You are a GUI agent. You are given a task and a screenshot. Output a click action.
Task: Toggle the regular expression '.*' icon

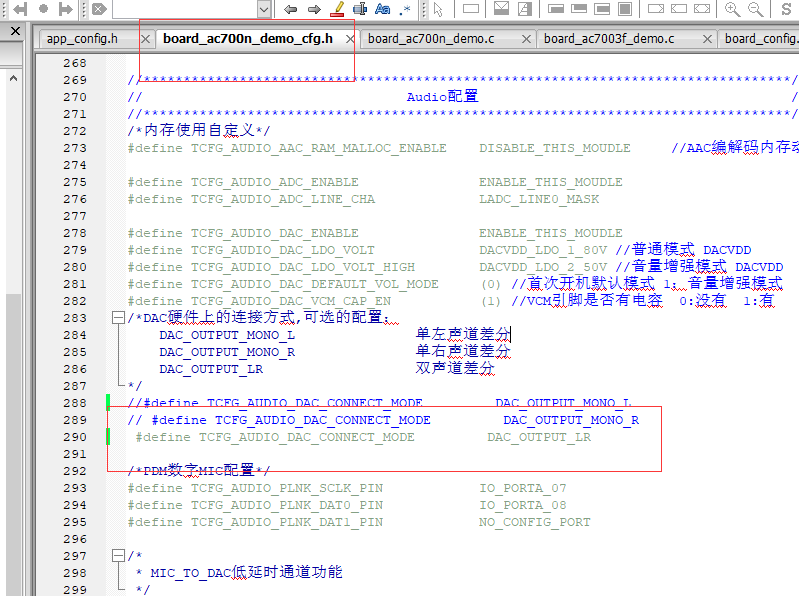(x=405, y=9)
